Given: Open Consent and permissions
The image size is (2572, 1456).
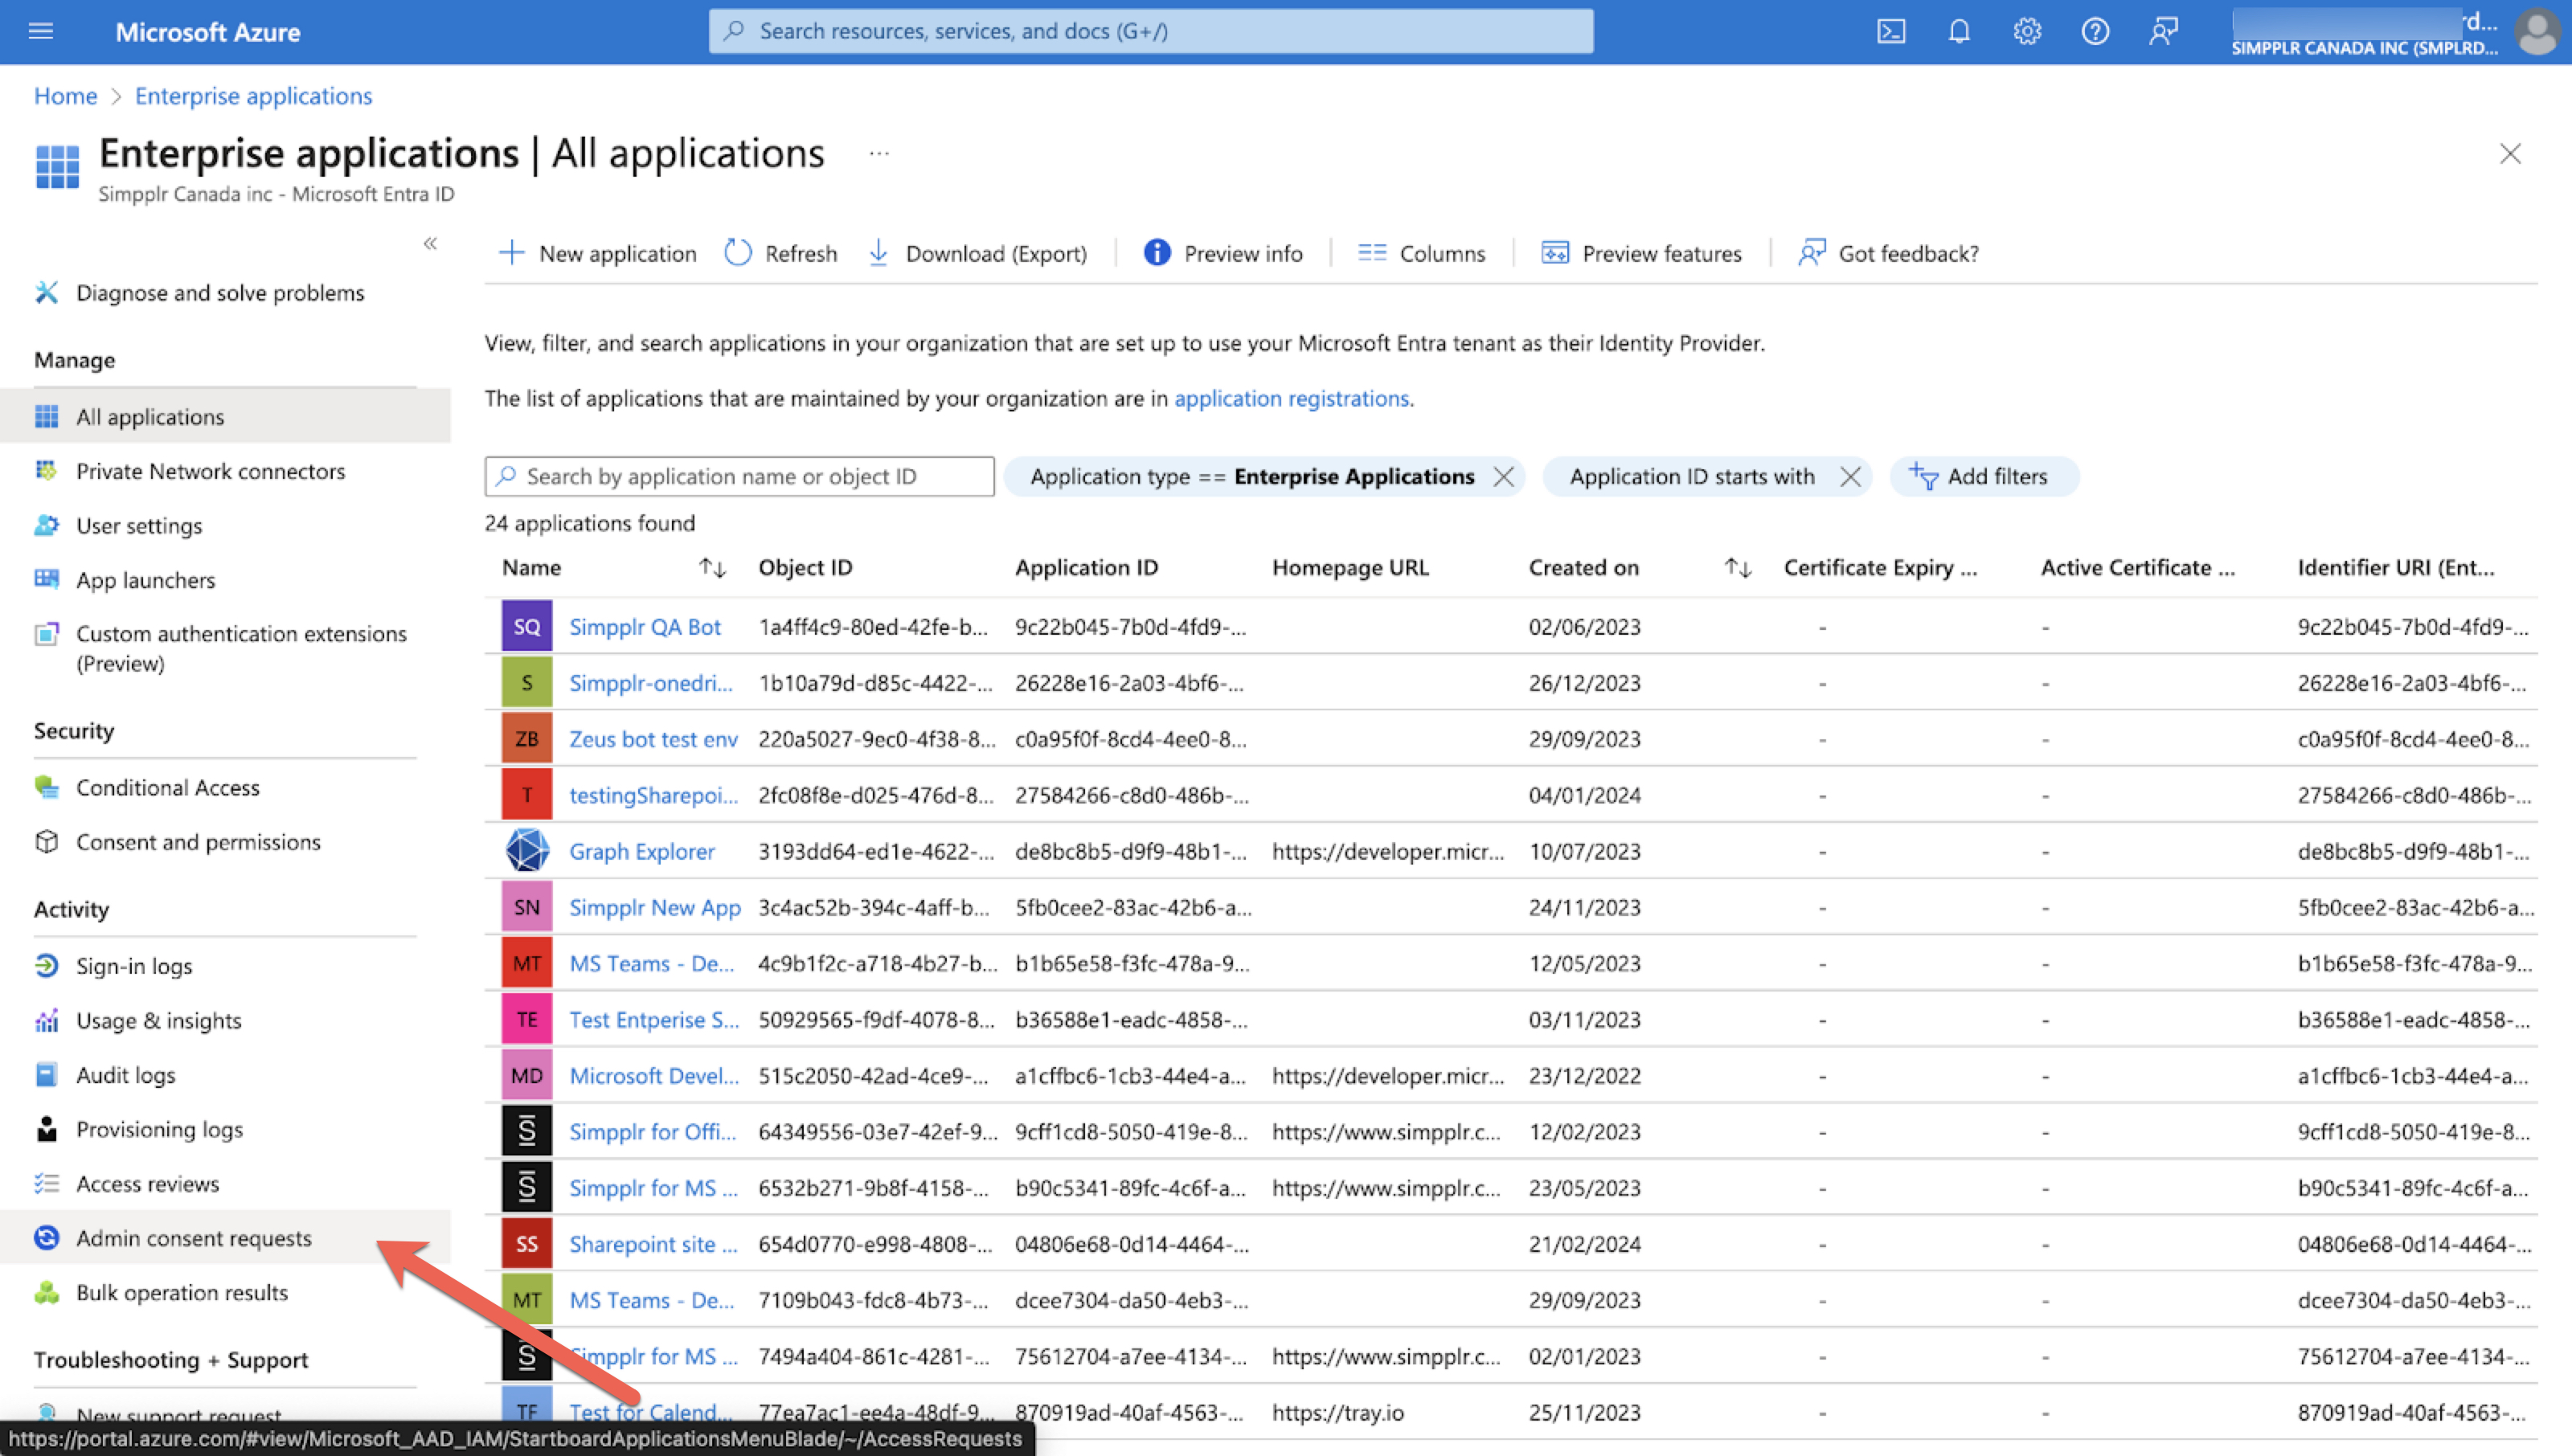Looking at the screenshot, I should 198,841.
